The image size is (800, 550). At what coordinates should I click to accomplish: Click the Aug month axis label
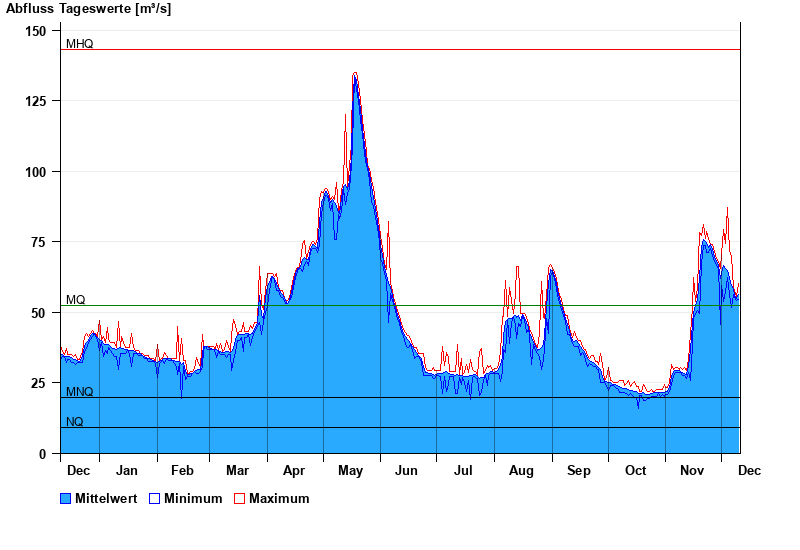521,470
